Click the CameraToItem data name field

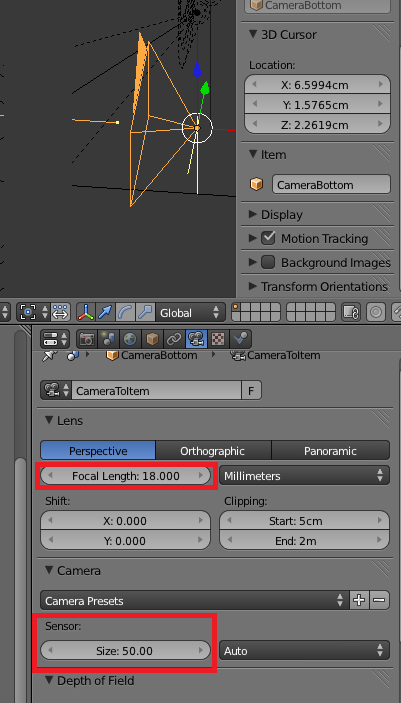coord(156,391)
